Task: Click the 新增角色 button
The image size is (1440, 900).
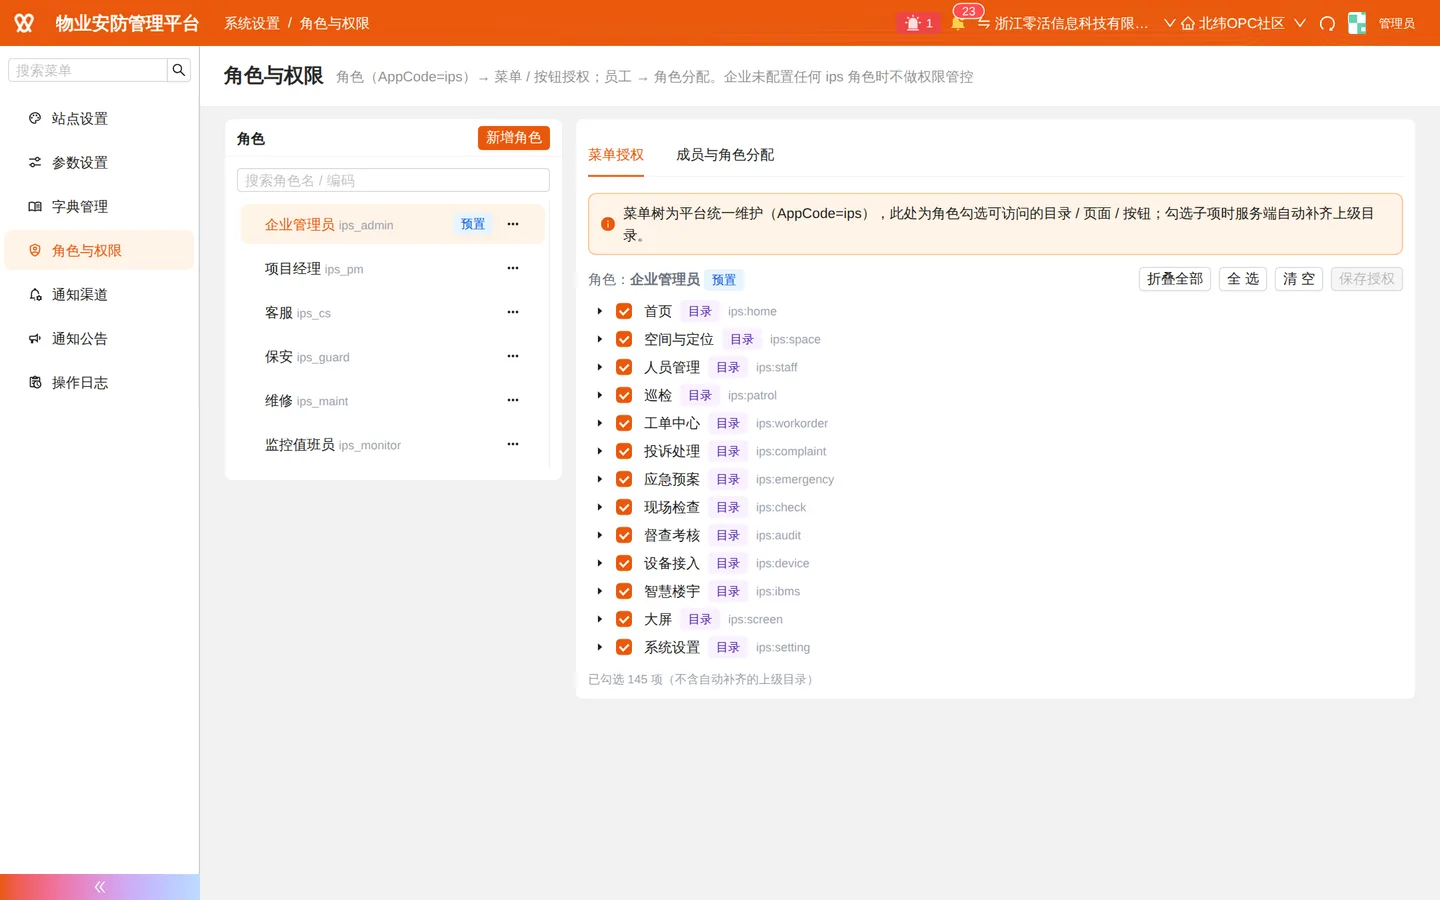Action: click(514, 138)
